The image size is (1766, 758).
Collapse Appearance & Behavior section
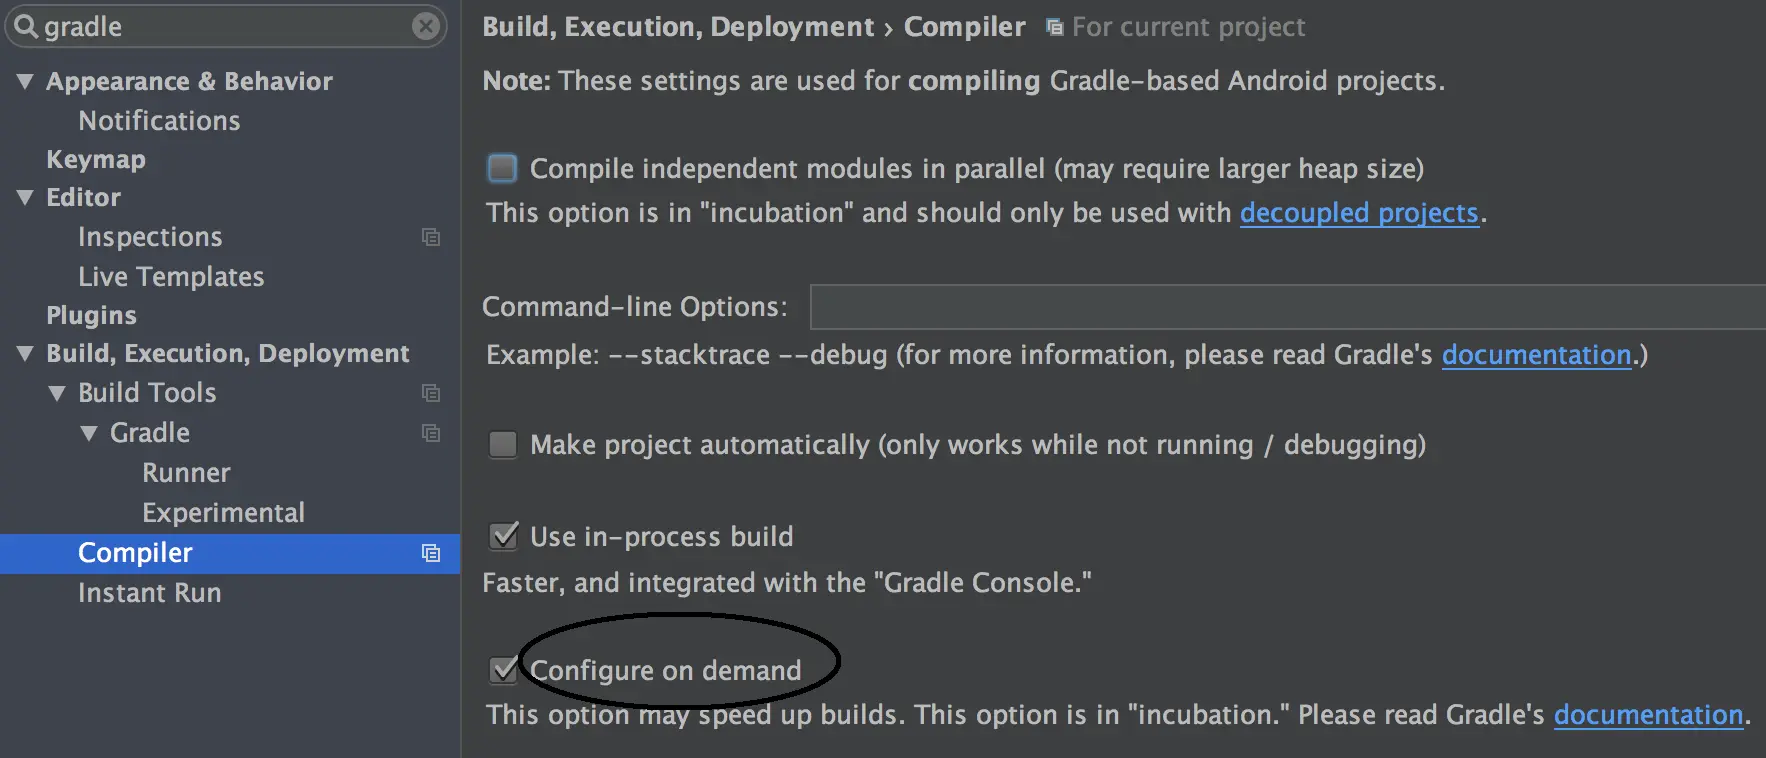tap(25, 81)
